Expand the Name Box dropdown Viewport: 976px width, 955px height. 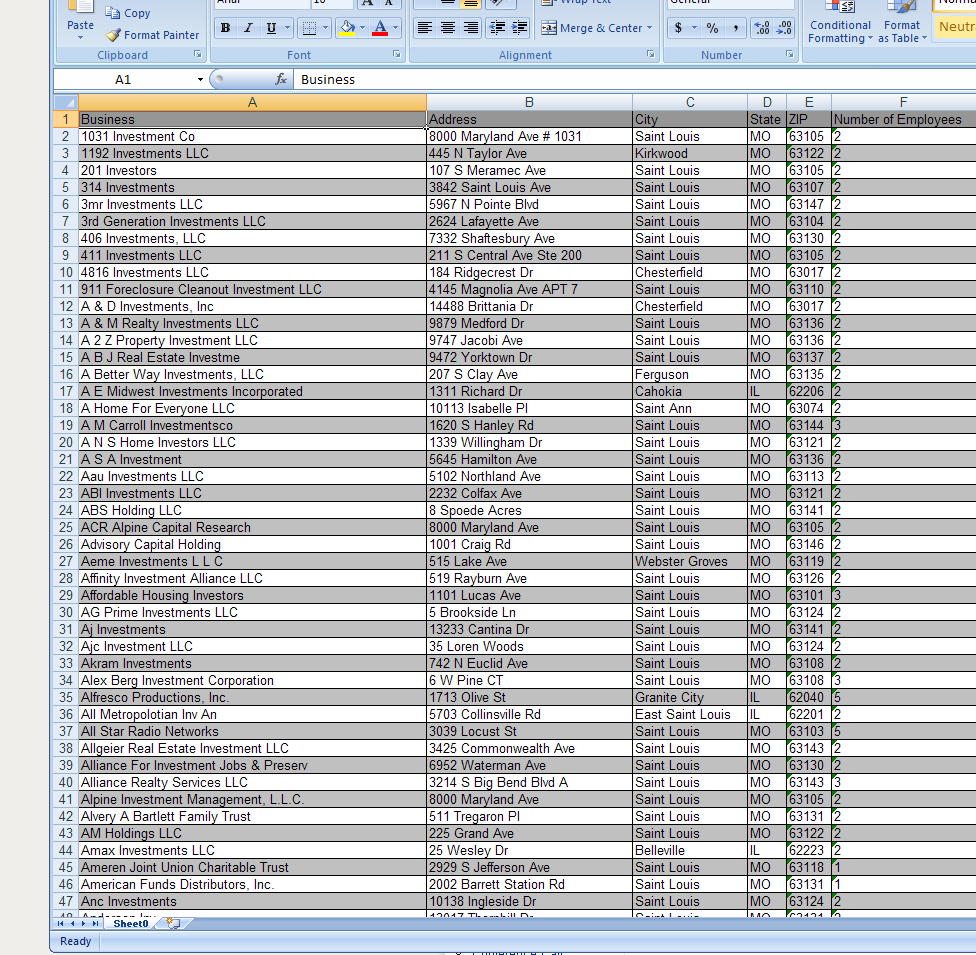(200, 80)
